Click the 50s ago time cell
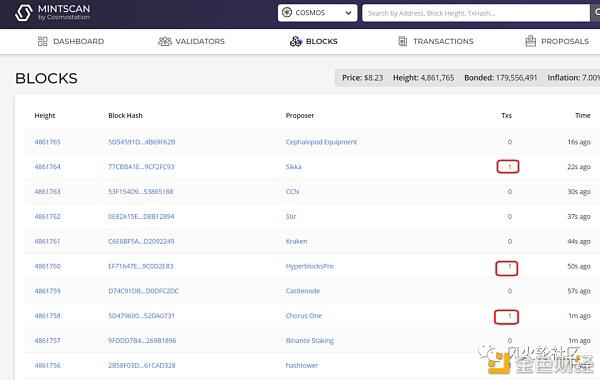 click(579, 266)
